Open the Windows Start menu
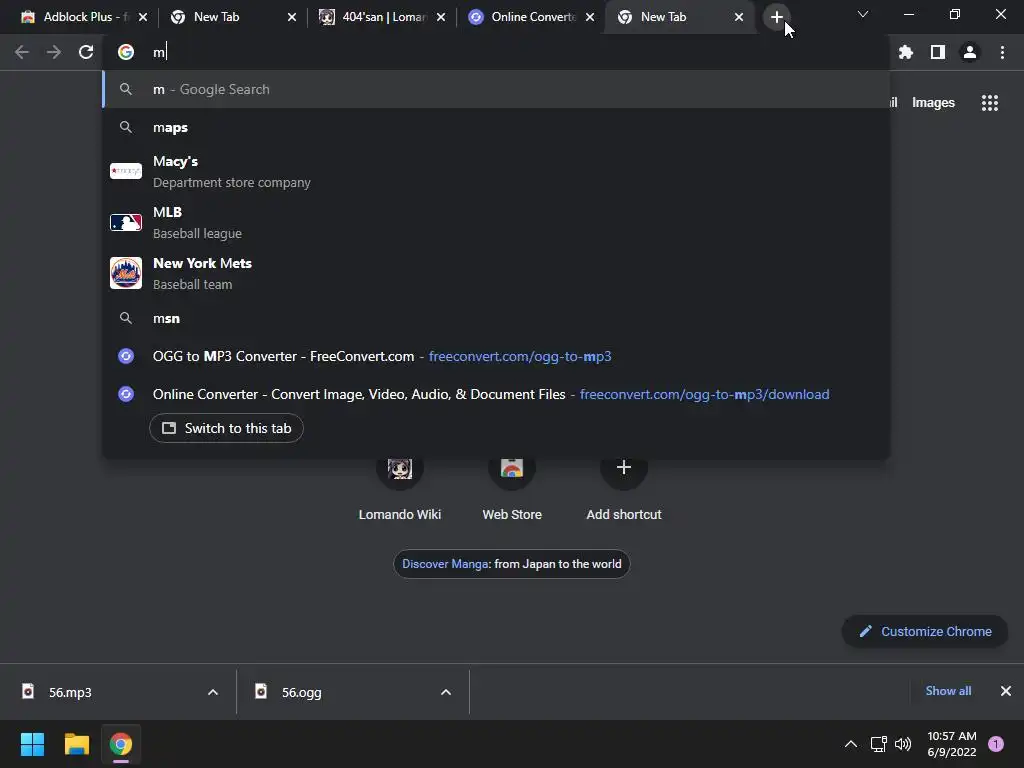Viewport: 1024px width, 768px height. tap(32, 744)
